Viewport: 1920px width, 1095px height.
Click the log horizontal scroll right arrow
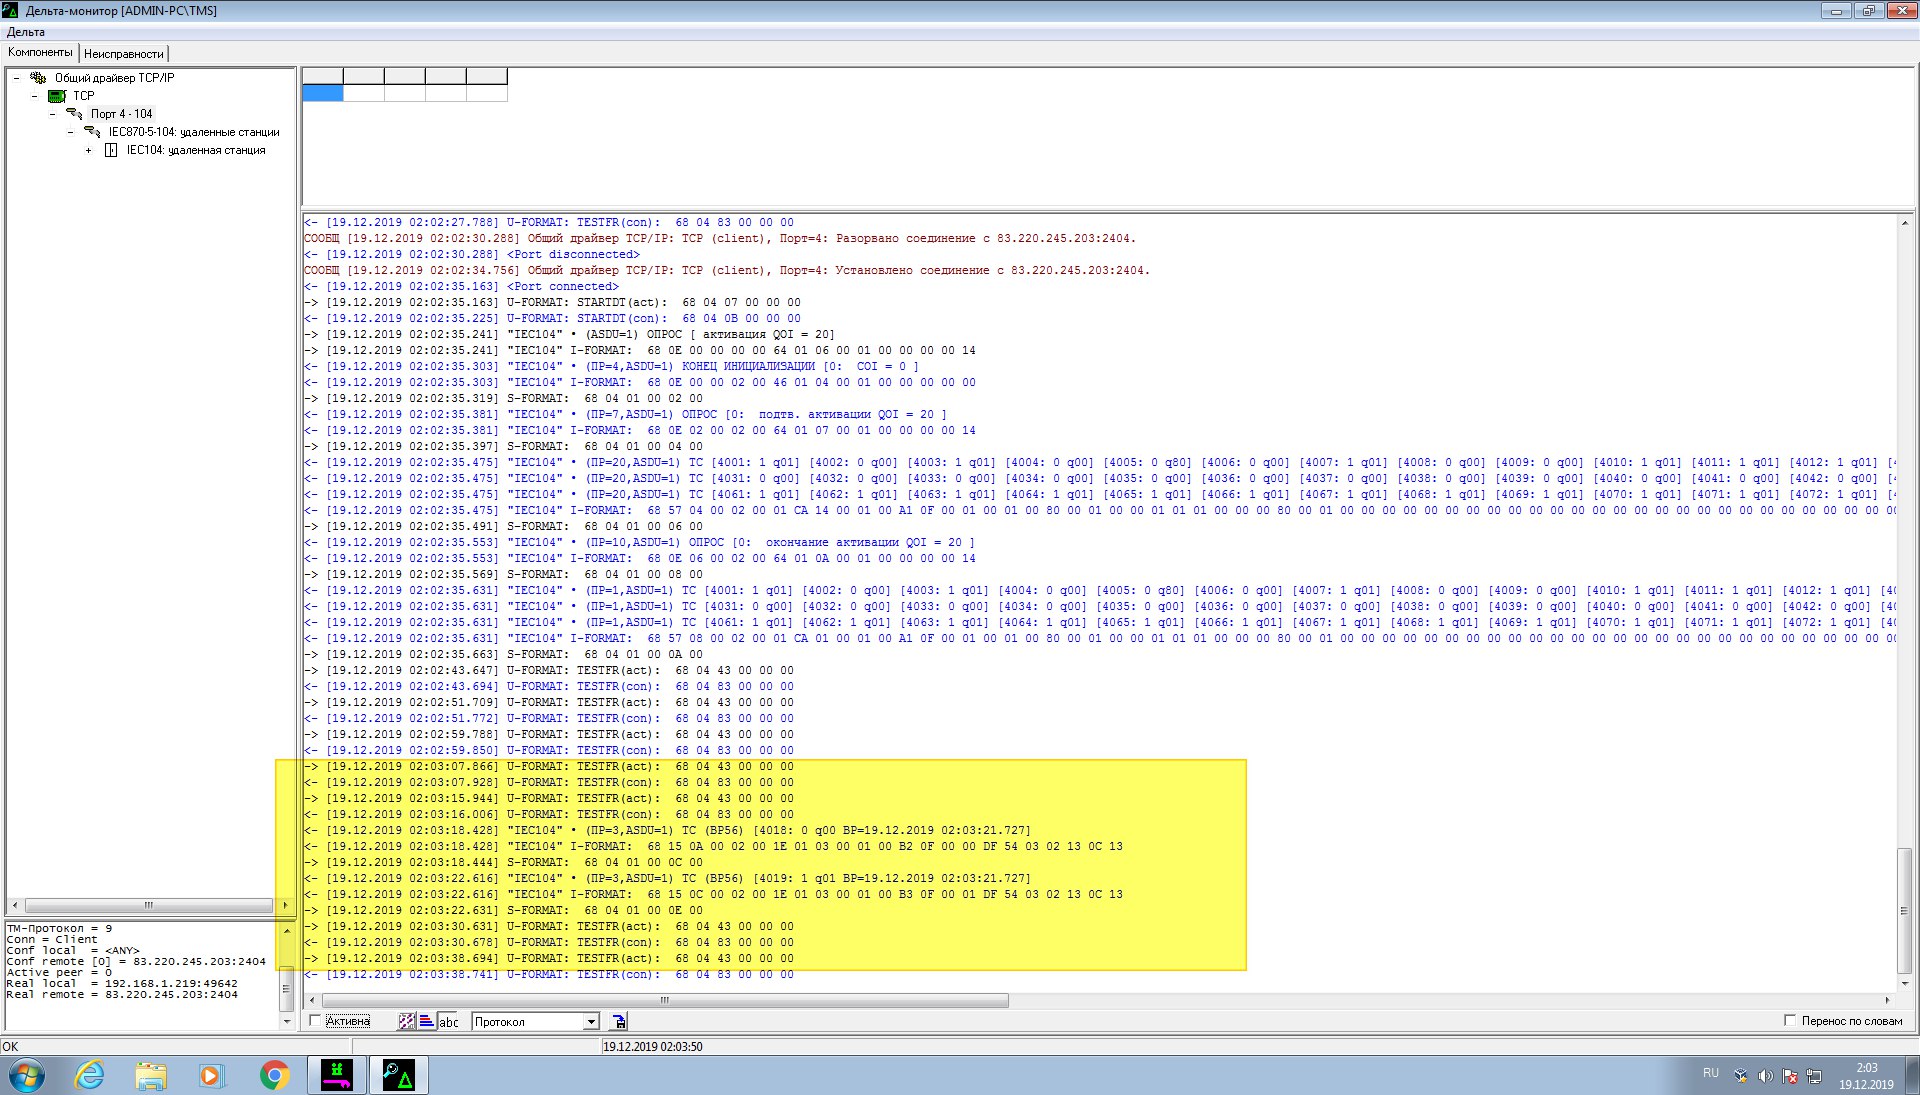click(x=1887, y=1000)
